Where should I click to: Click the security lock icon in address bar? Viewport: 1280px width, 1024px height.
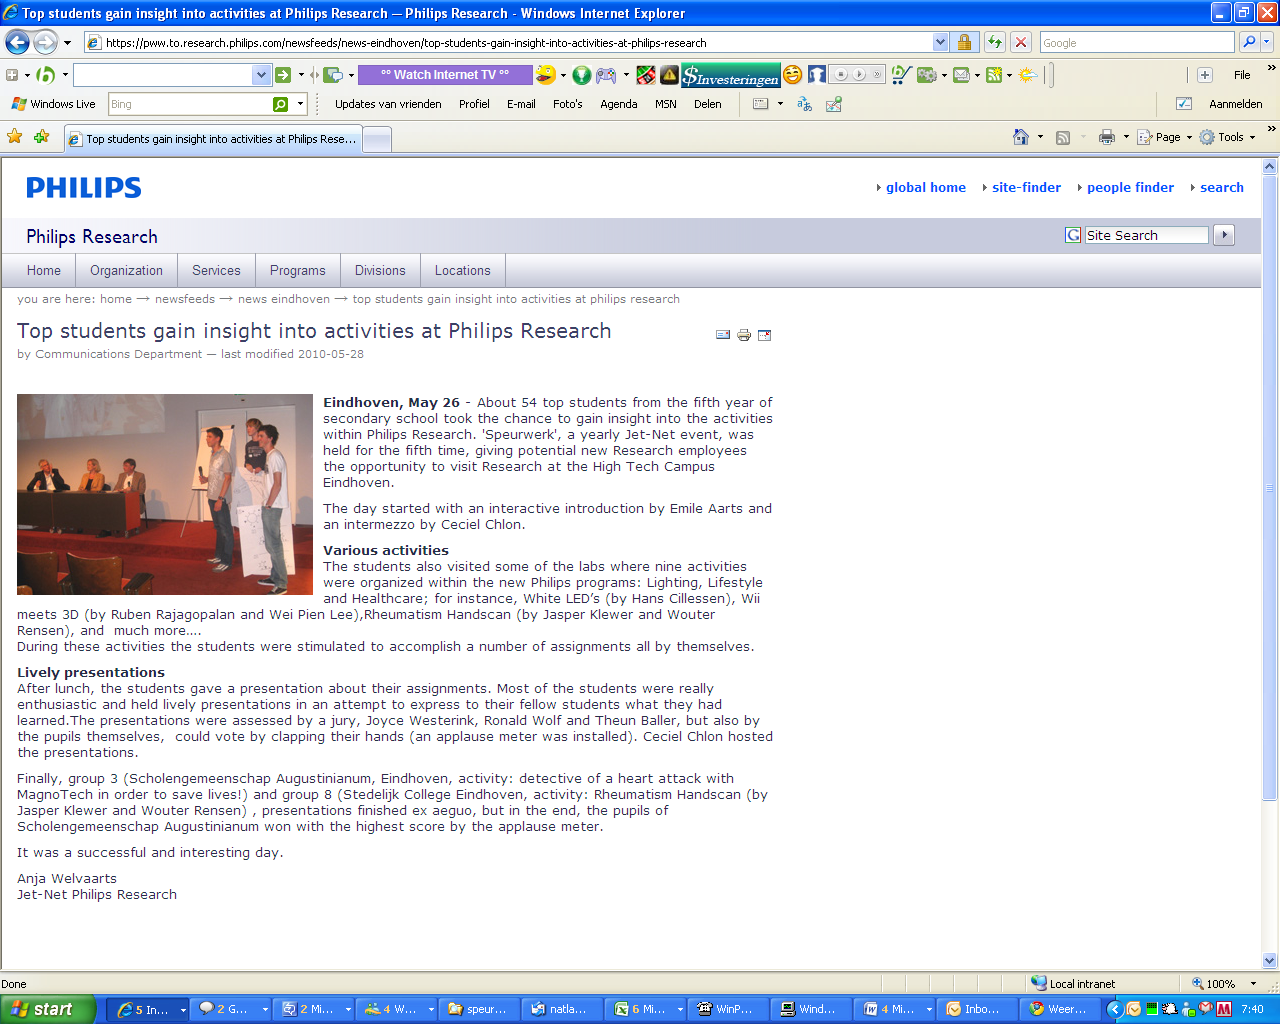pos(964,42)
